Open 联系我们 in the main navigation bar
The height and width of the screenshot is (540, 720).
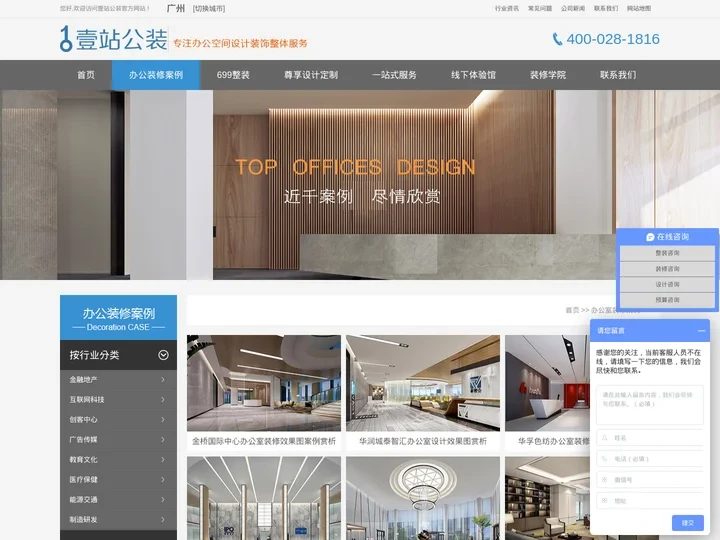click(618, 75)
